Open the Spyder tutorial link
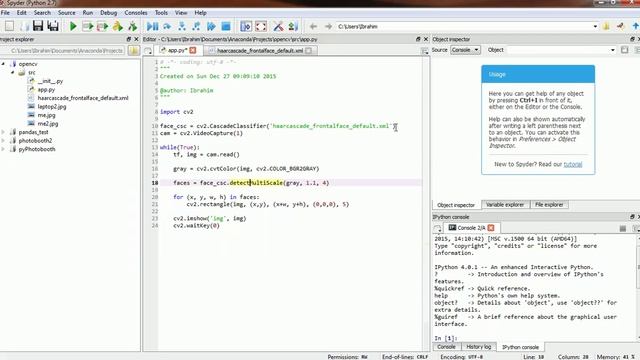640x360 pixels. (573, 164)
